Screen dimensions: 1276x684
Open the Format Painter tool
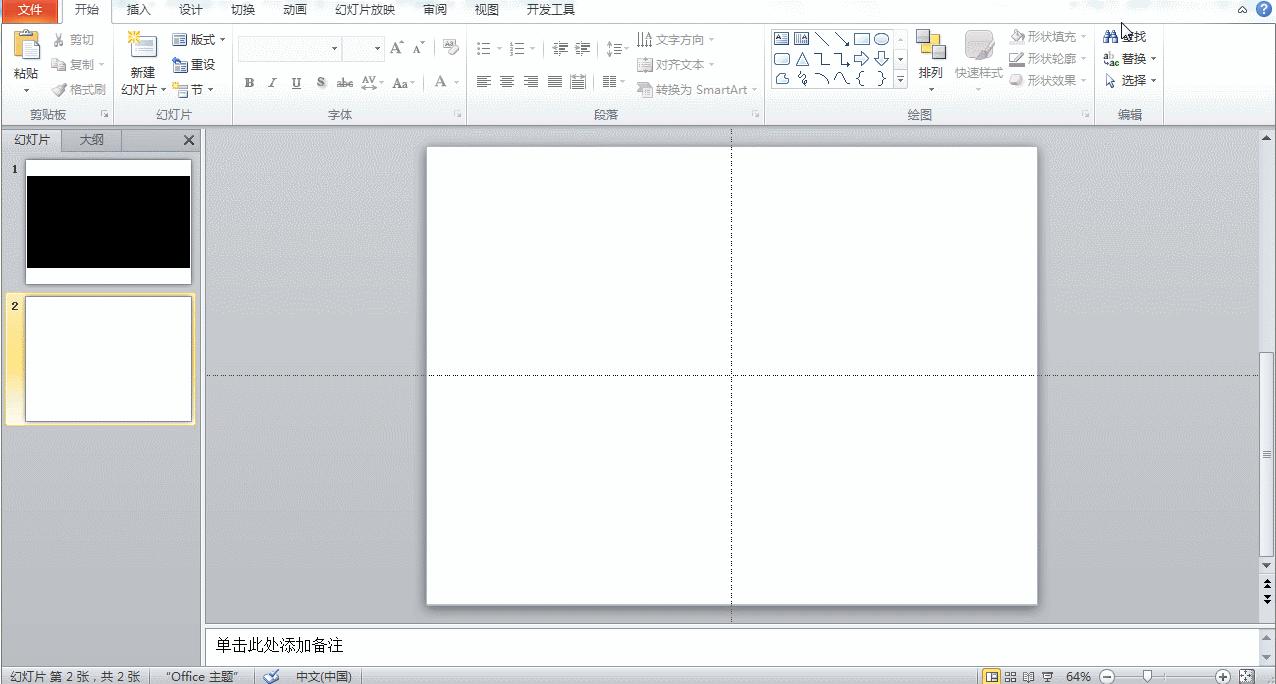point(79,89)
